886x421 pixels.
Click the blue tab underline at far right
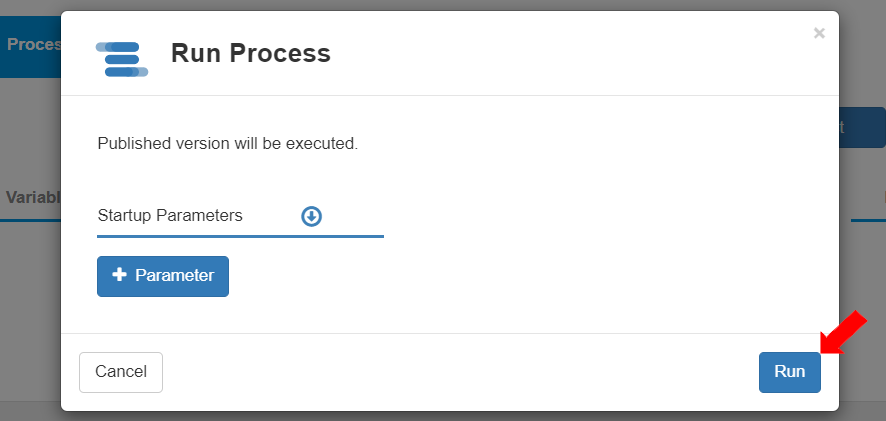tap(867, 220)
